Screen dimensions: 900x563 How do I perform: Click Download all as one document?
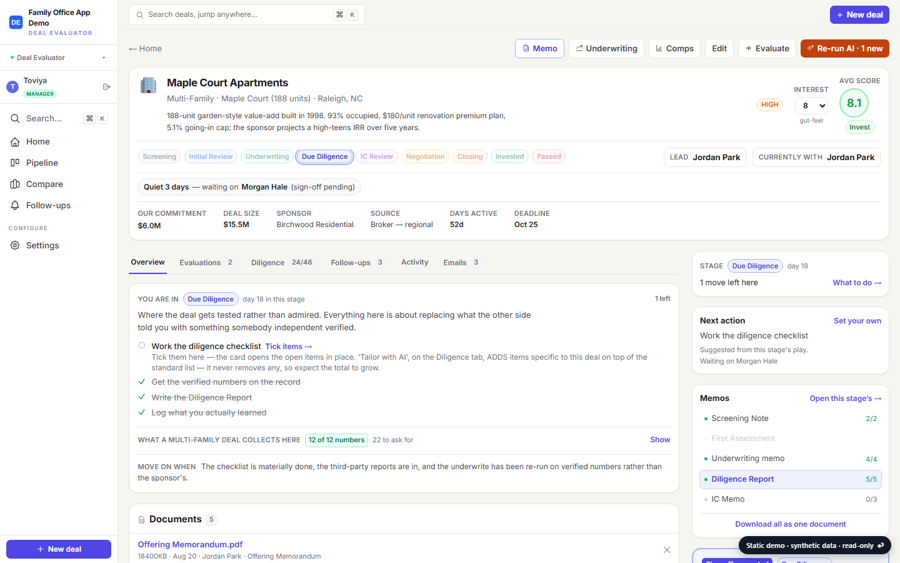pos(790,525)
